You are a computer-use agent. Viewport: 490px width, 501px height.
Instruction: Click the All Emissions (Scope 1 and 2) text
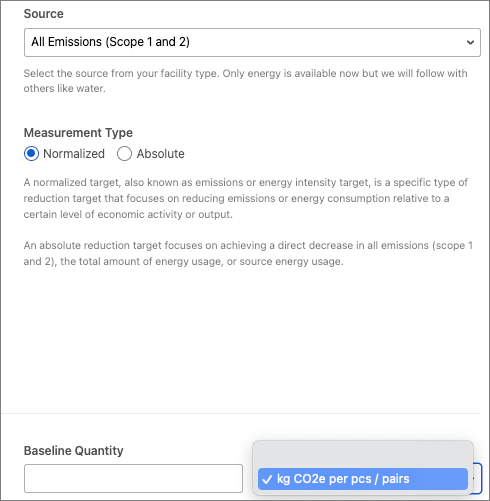(110, 42)
